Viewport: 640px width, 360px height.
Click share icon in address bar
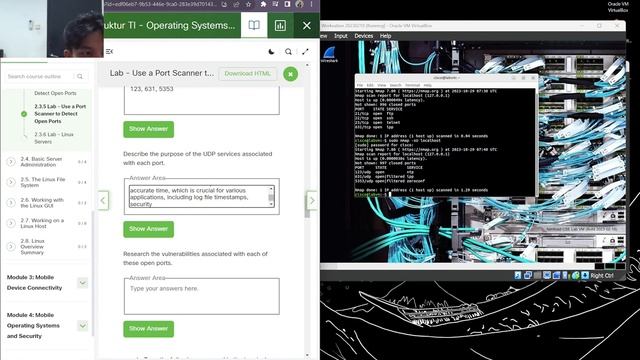[236, 4]
